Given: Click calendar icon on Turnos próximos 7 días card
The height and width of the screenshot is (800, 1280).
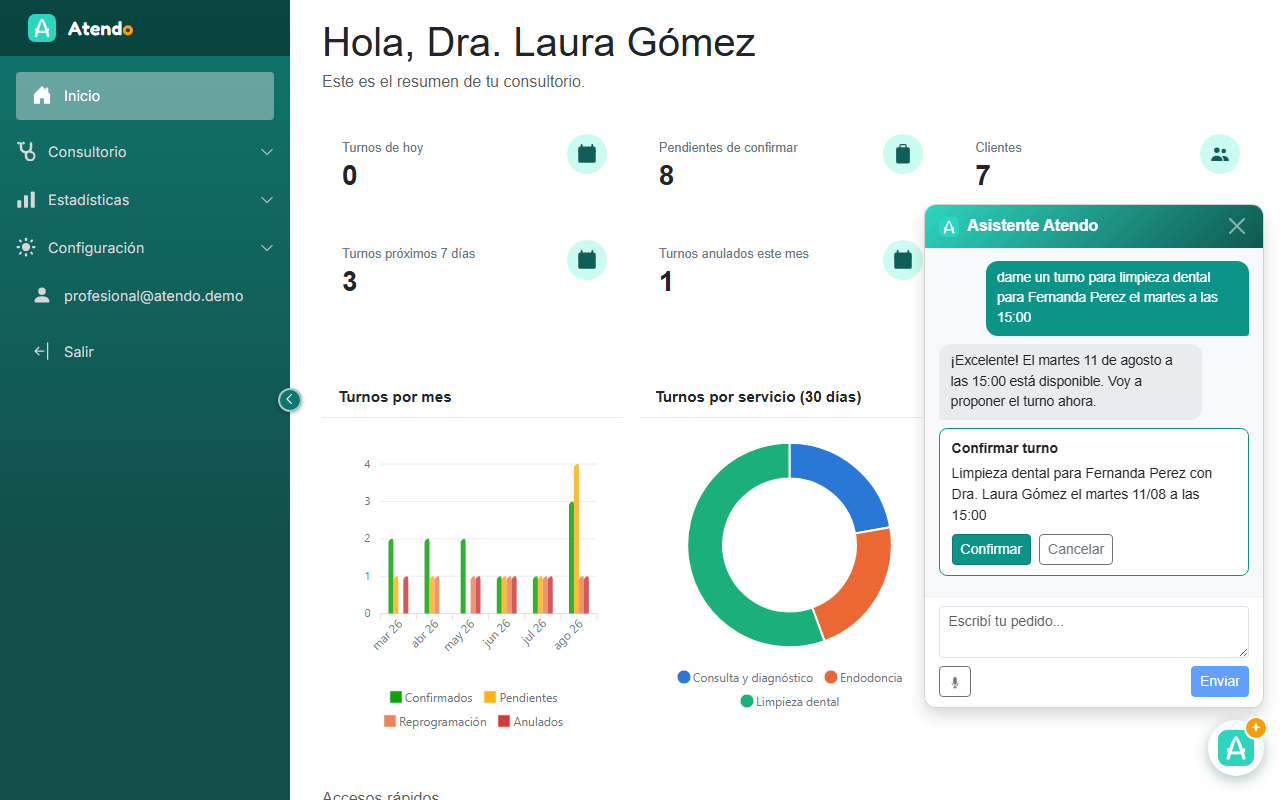Looking at the screenshot, I should tap(587, 260).
